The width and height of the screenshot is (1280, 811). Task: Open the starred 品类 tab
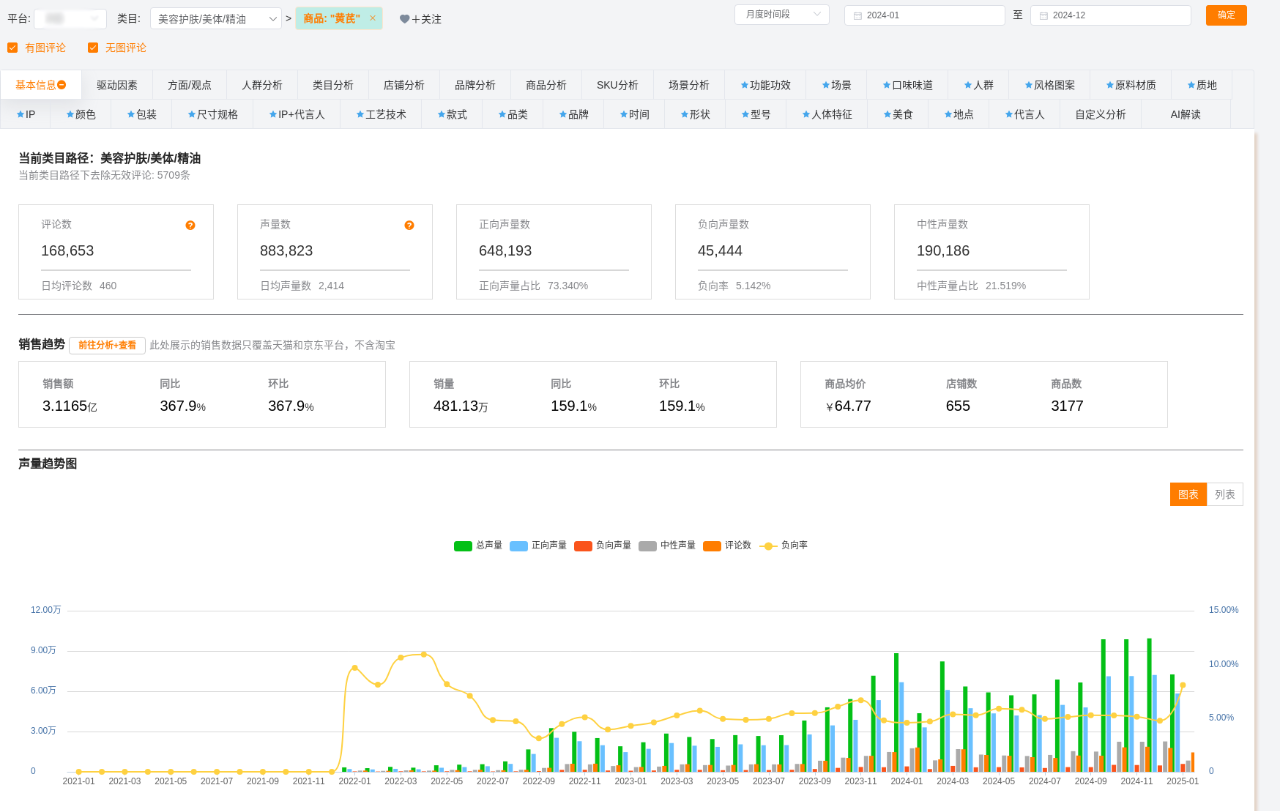tap(513, 114)
